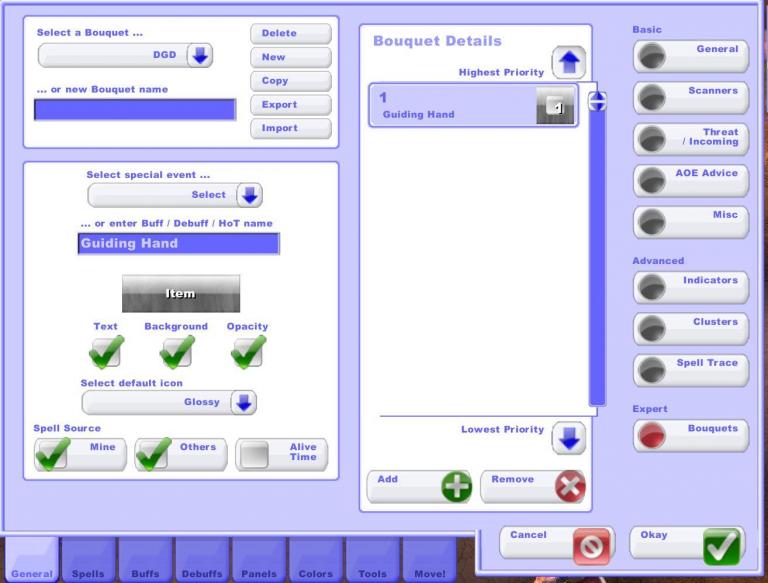Click the Lowest Priority down arrow icon
This screenshot has height=583, width=768.
[568, 439]
